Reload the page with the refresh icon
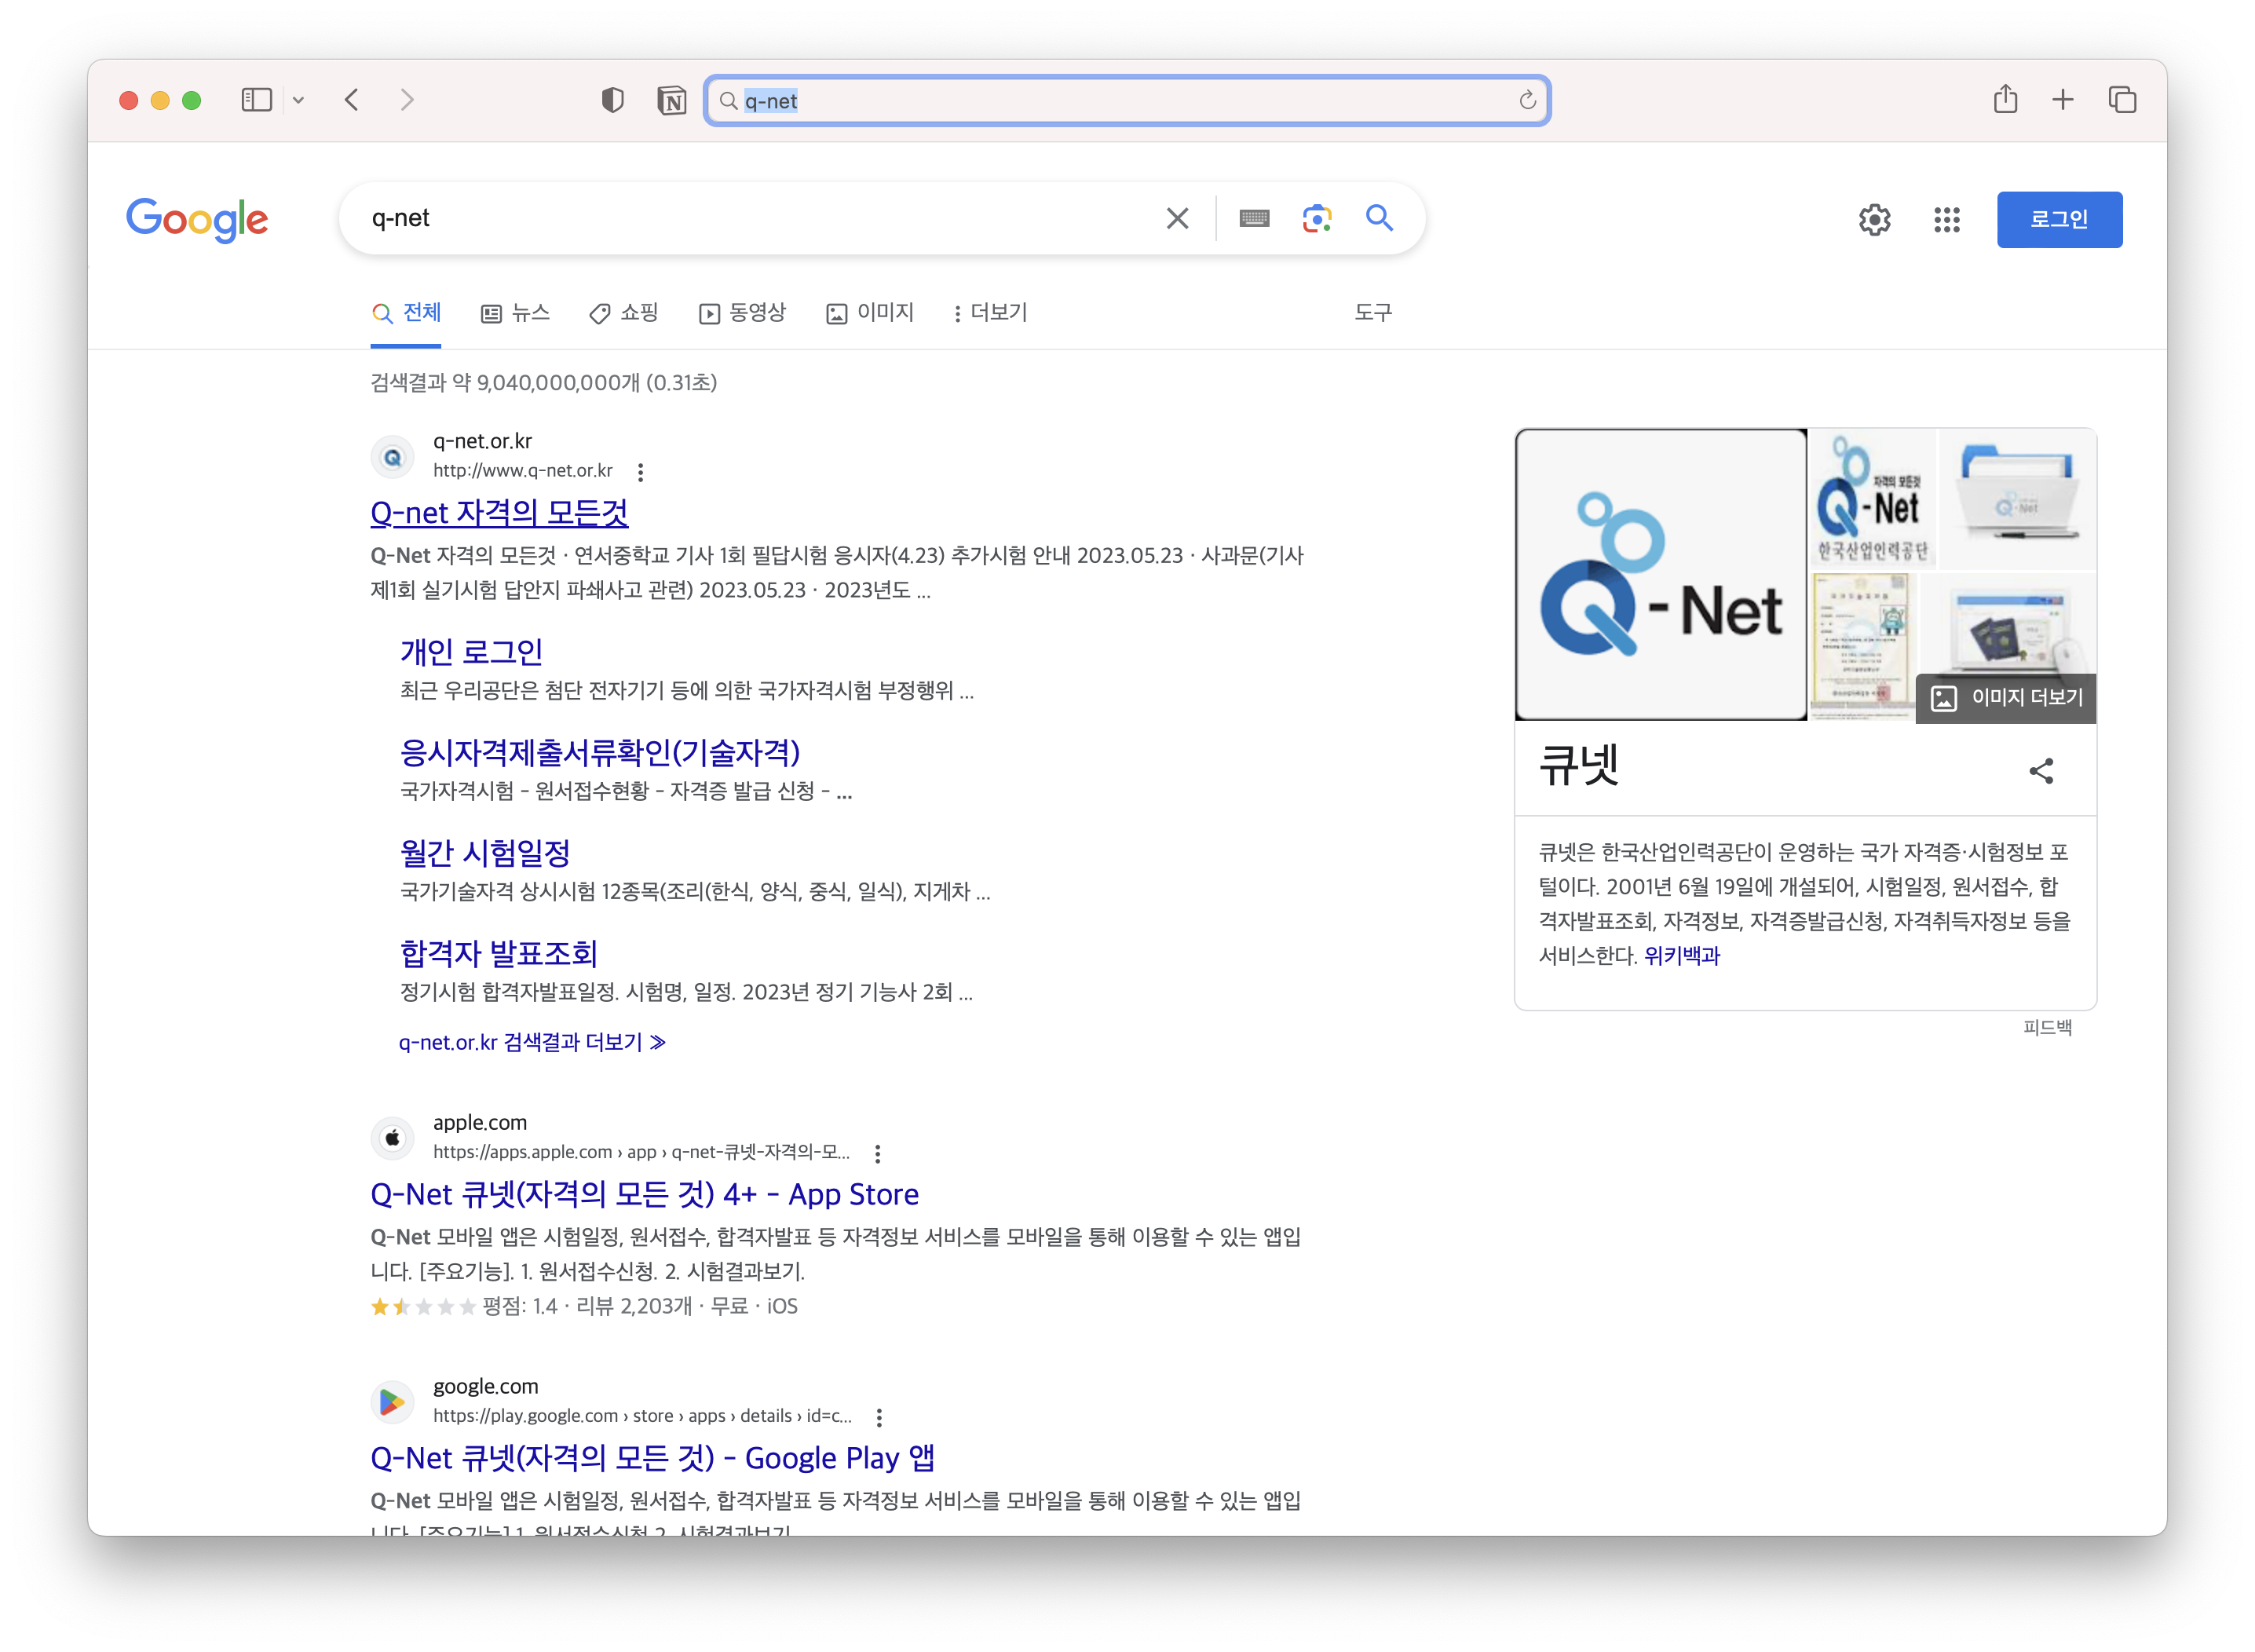 coord(1527,101)
